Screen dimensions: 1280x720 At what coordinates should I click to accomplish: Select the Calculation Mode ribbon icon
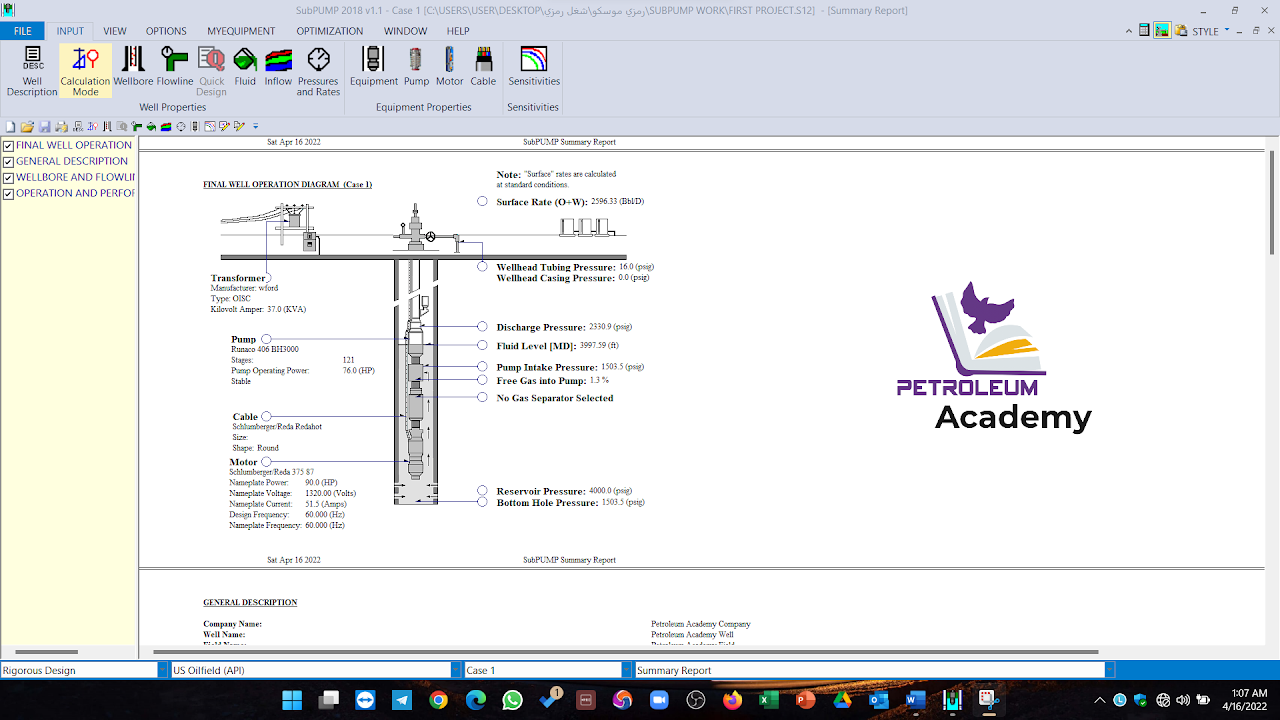point(85,71)
